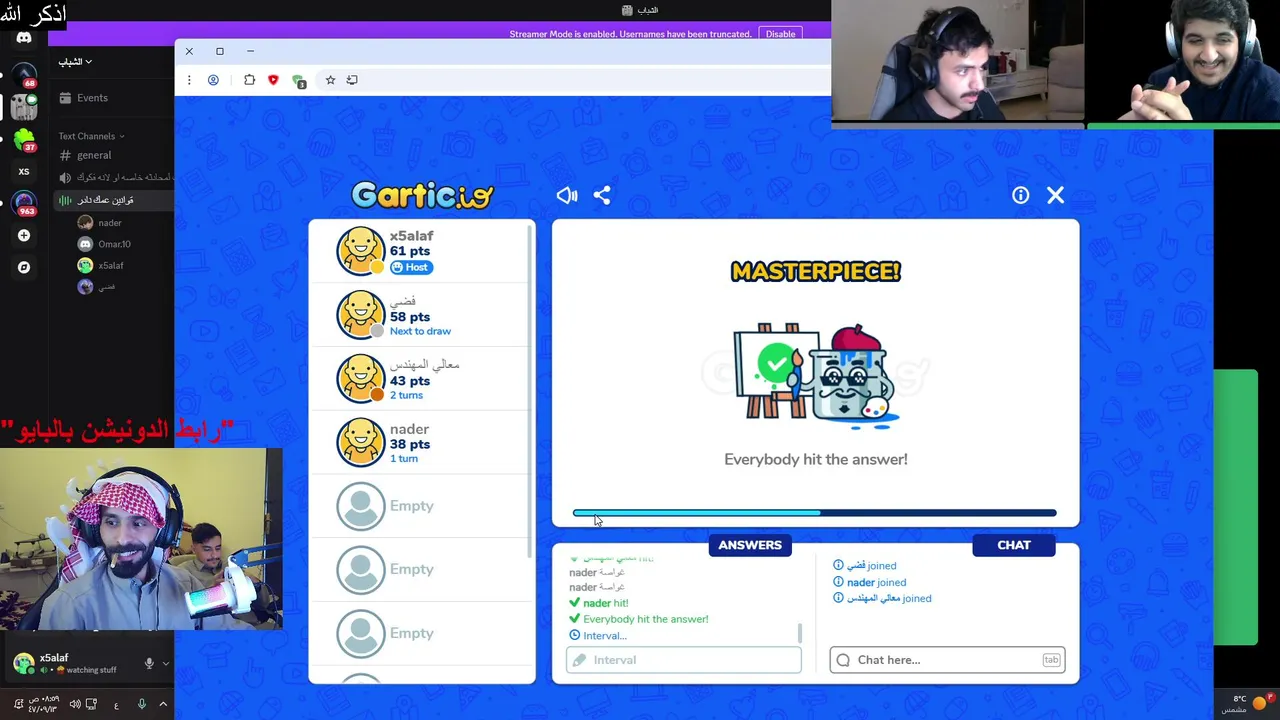The width and height of the screenshot is (1280, 720).
Task: Open the XS Discord server
Action: (x=24, y=172)
